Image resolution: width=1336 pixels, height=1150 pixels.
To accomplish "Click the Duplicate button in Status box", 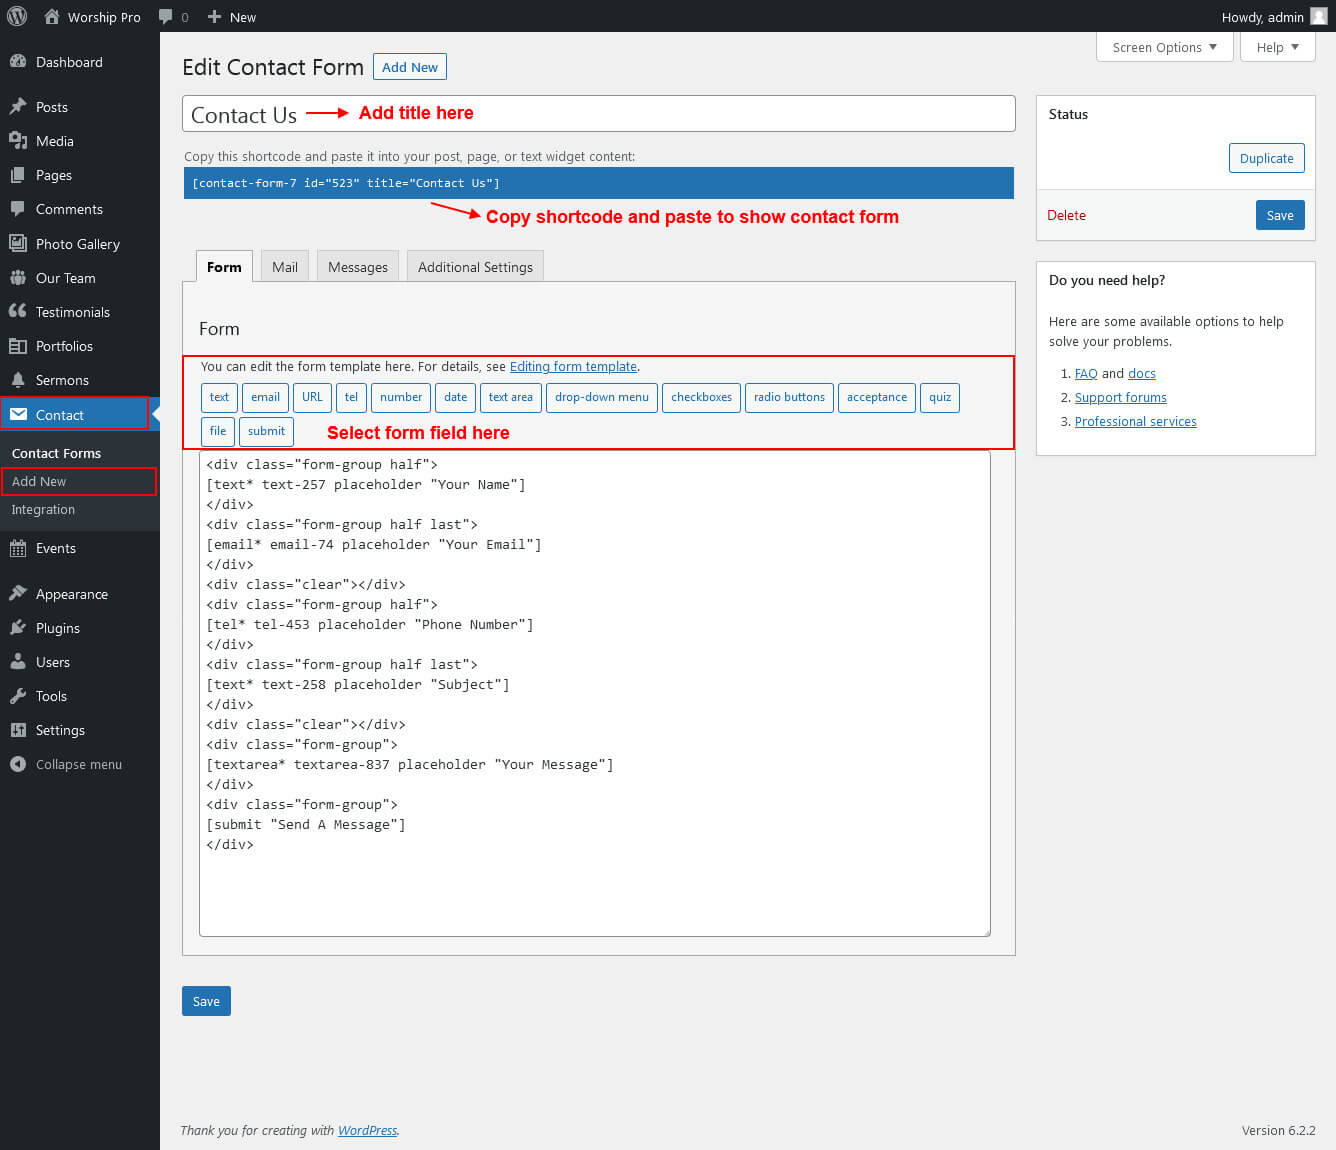I will click(1266, 158).
